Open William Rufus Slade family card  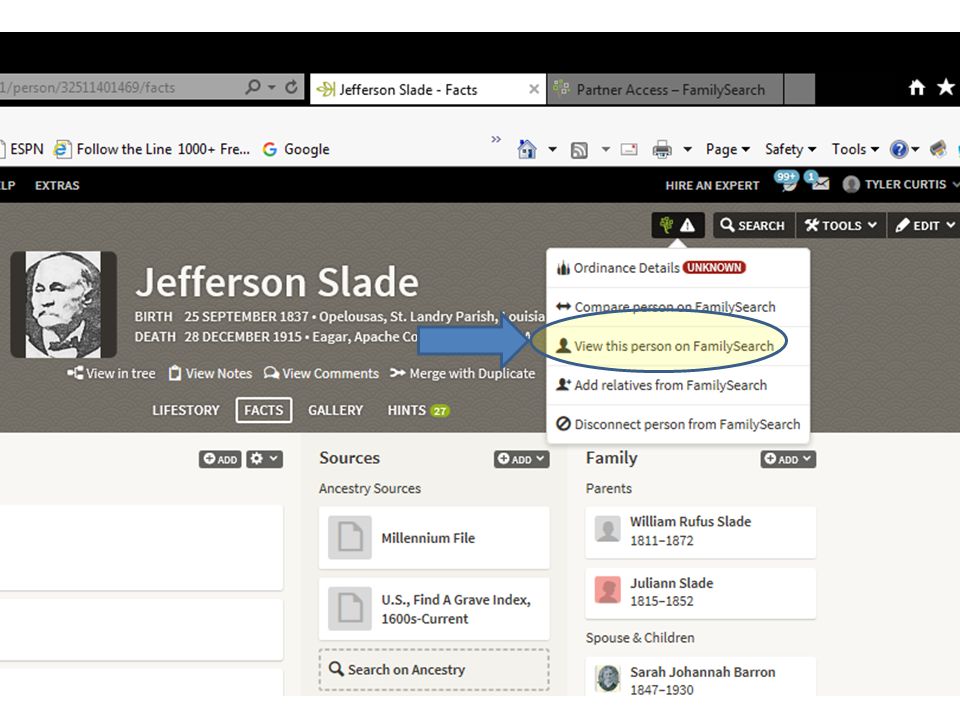[700, 531]
